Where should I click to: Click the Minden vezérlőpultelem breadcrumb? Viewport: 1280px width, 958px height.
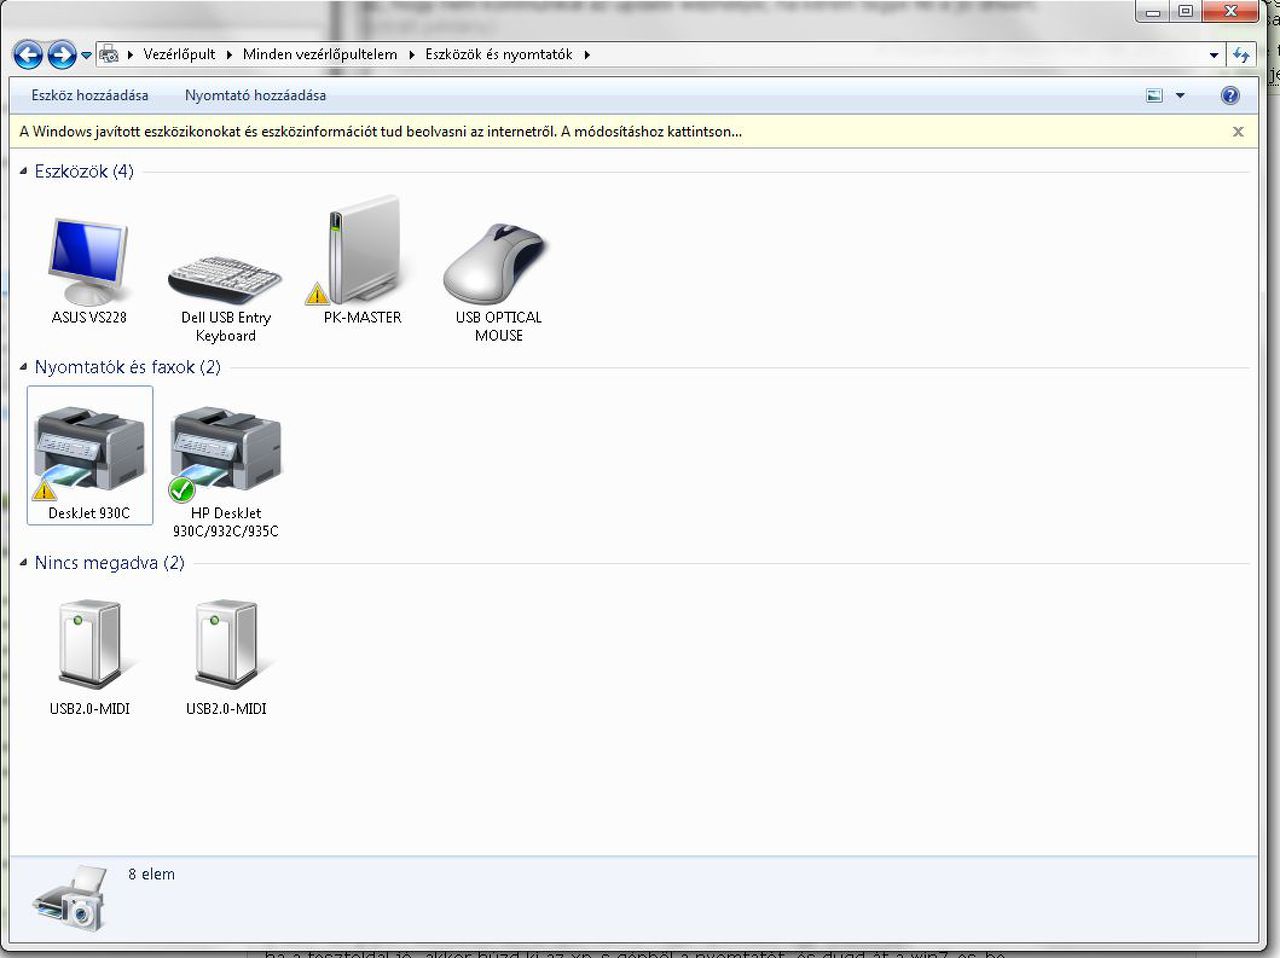tap(320, 54)
